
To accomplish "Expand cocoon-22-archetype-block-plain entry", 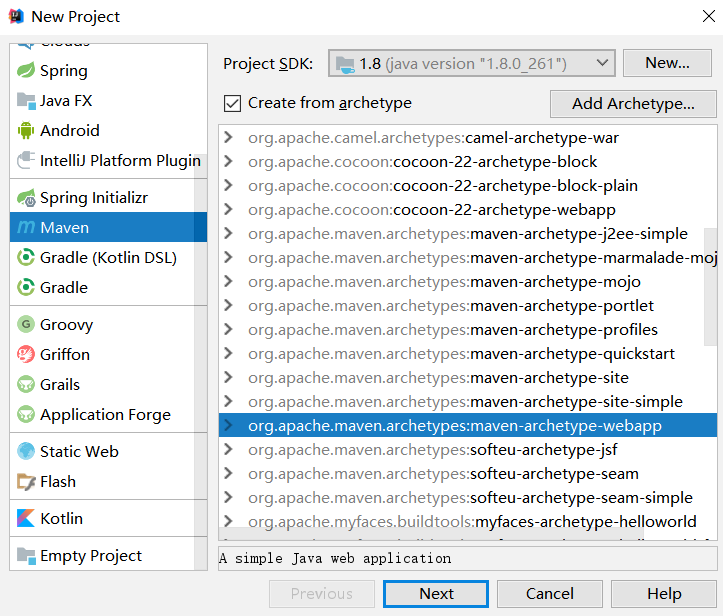I will 228,185.
